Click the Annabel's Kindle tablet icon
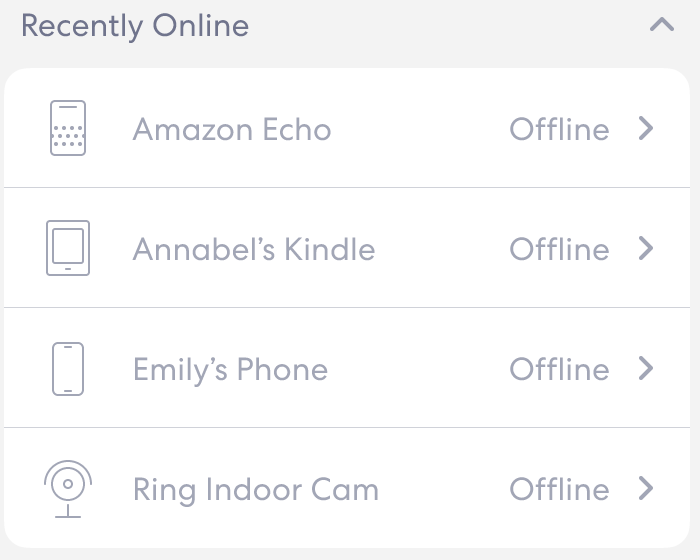The image size is (700, 560). 68,248
